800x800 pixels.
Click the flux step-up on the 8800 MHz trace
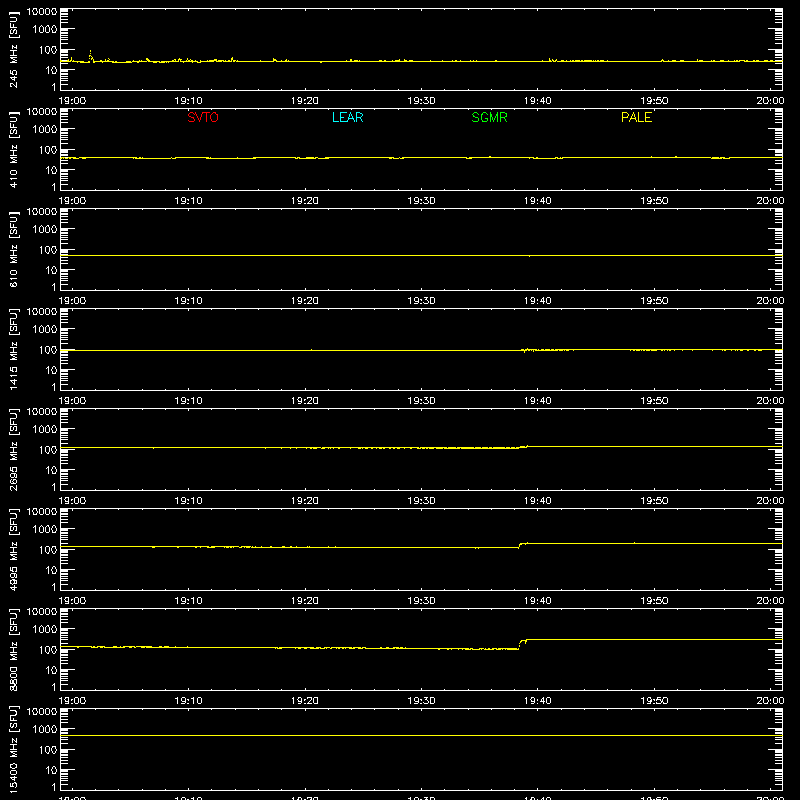(522, 643)
